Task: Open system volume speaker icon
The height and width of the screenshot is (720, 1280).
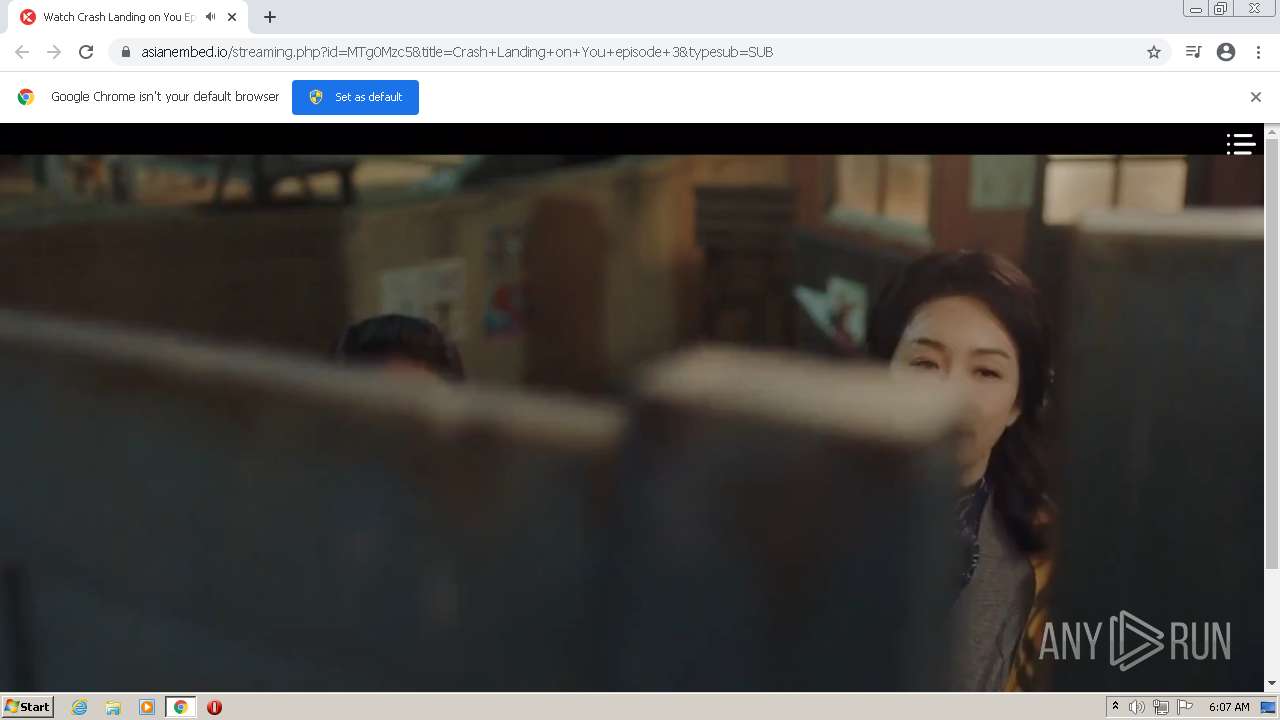Action: click(1137, 707)
